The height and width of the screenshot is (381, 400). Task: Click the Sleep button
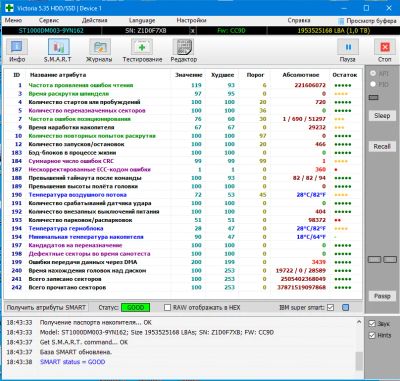click(382, 116)
